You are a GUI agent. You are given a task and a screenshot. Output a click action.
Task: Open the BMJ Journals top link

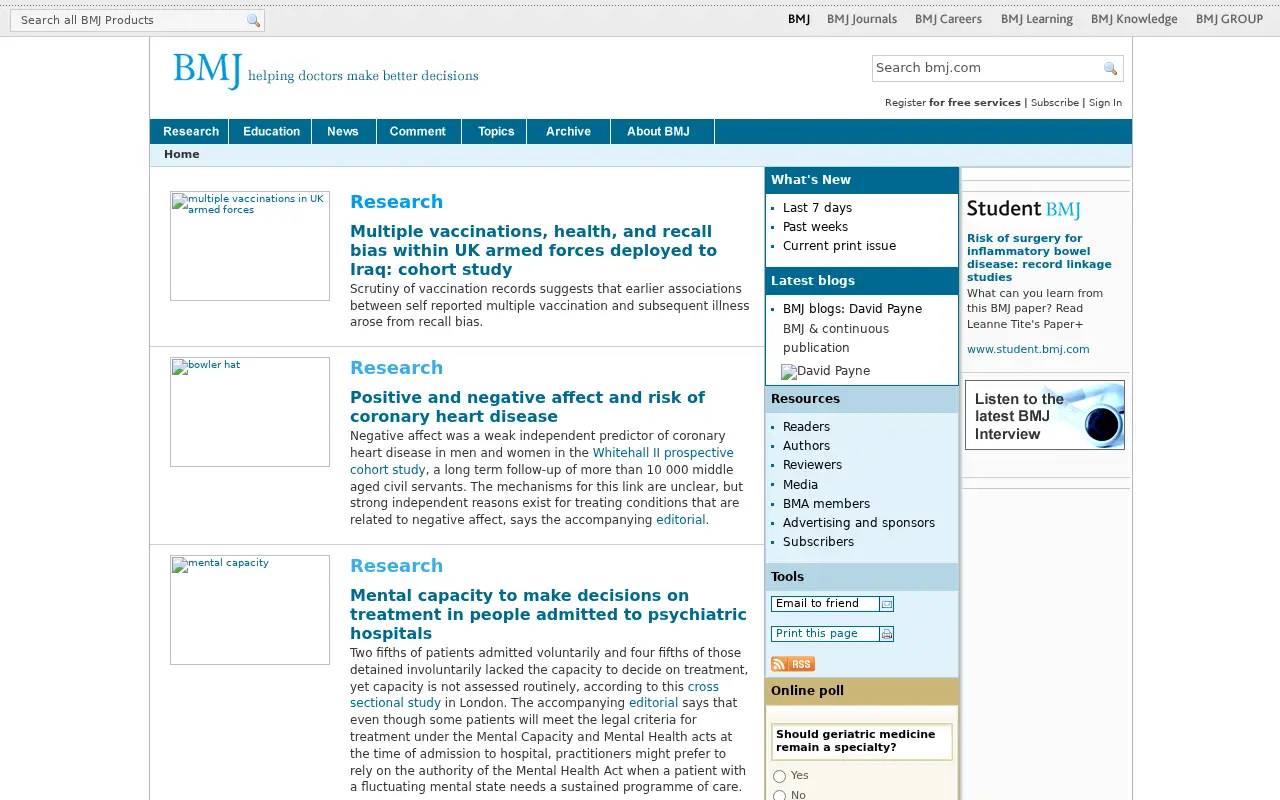(862, 19)
